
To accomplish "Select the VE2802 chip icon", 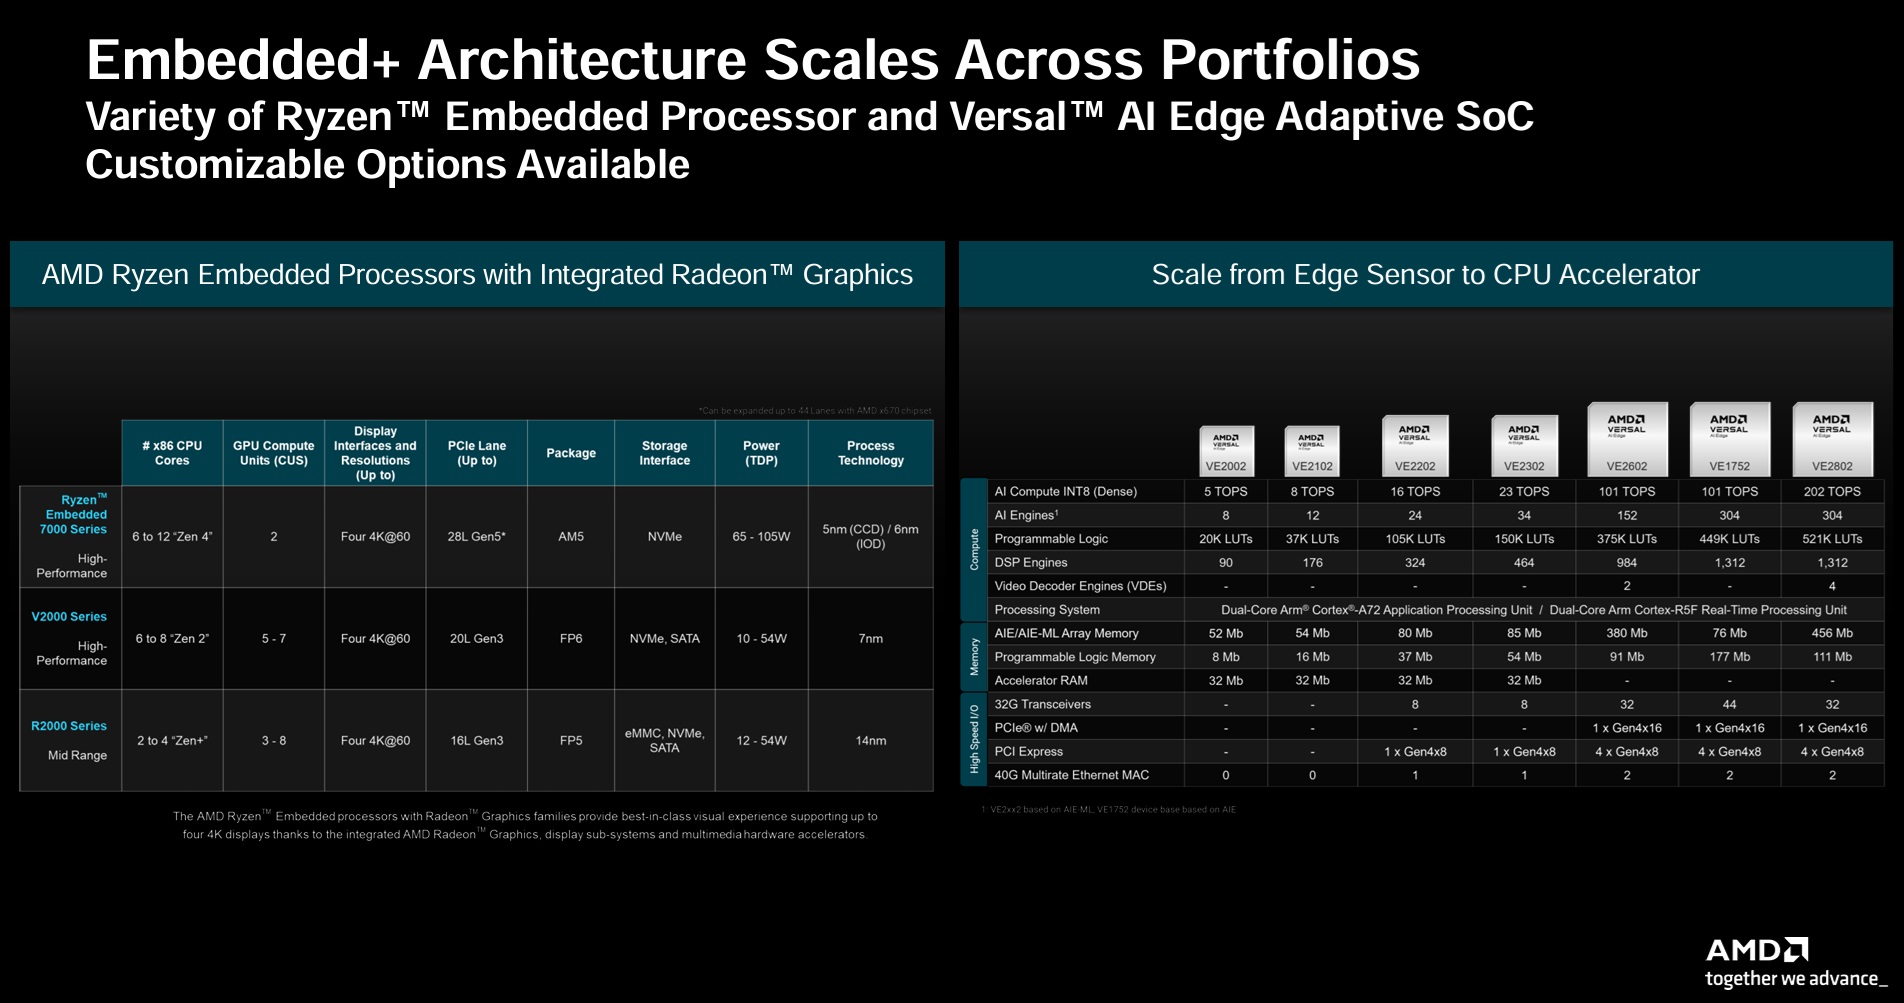I will click(x=1832, y=438).
